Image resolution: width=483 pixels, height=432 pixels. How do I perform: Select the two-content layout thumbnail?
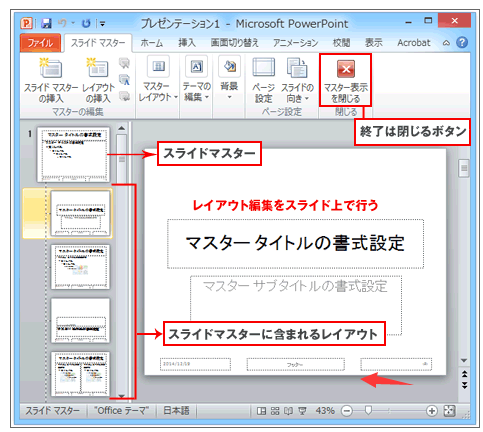[x=80, y=374]
